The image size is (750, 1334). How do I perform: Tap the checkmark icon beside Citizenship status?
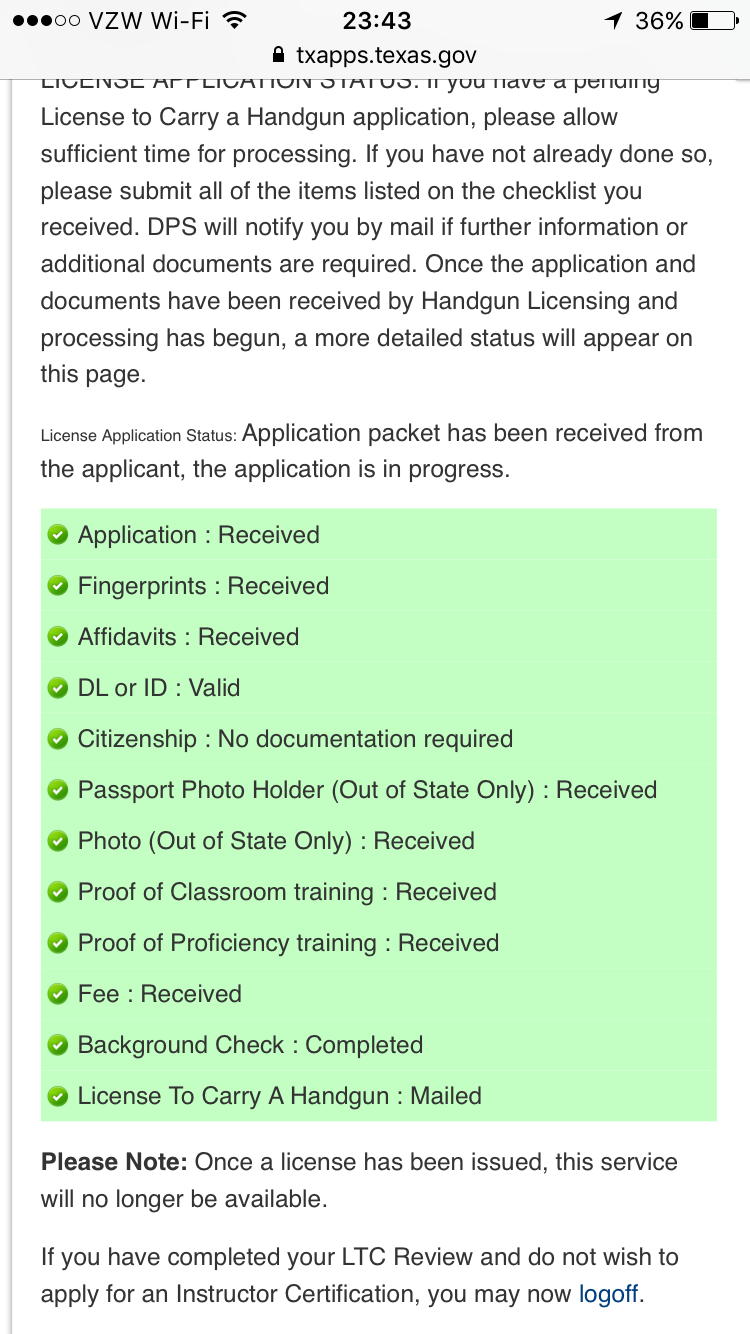(58, 739)
